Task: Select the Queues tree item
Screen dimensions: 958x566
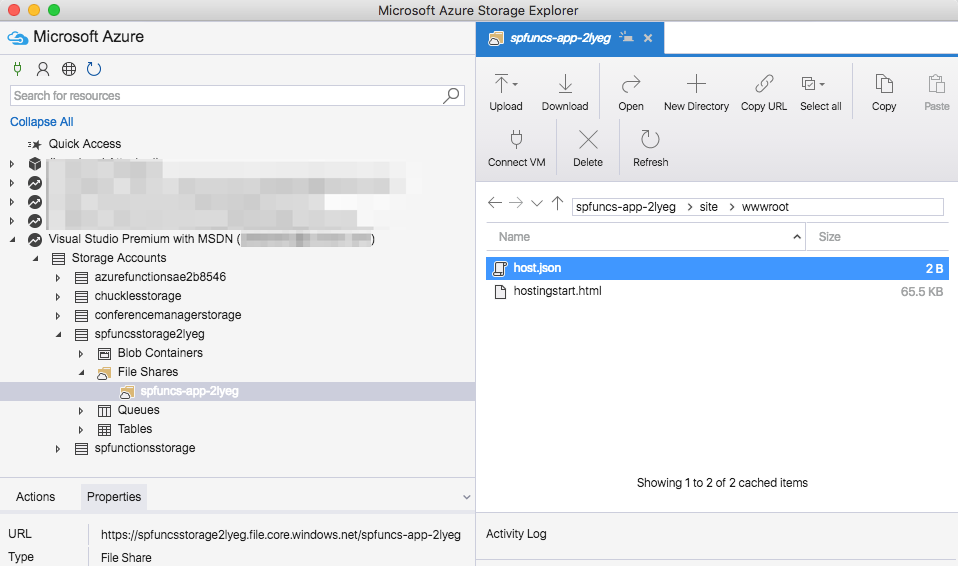Action: point(139,410)
